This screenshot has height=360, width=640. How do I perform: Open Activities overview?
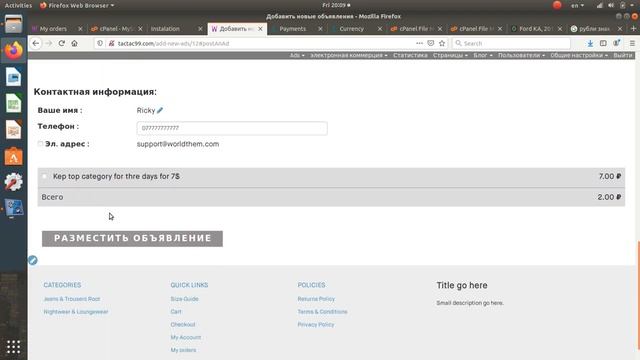18,5
